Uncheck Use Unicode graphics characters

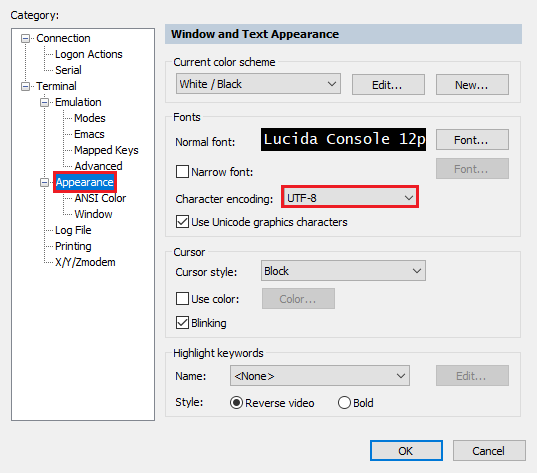pyautogui.click(x=182, y=222)
